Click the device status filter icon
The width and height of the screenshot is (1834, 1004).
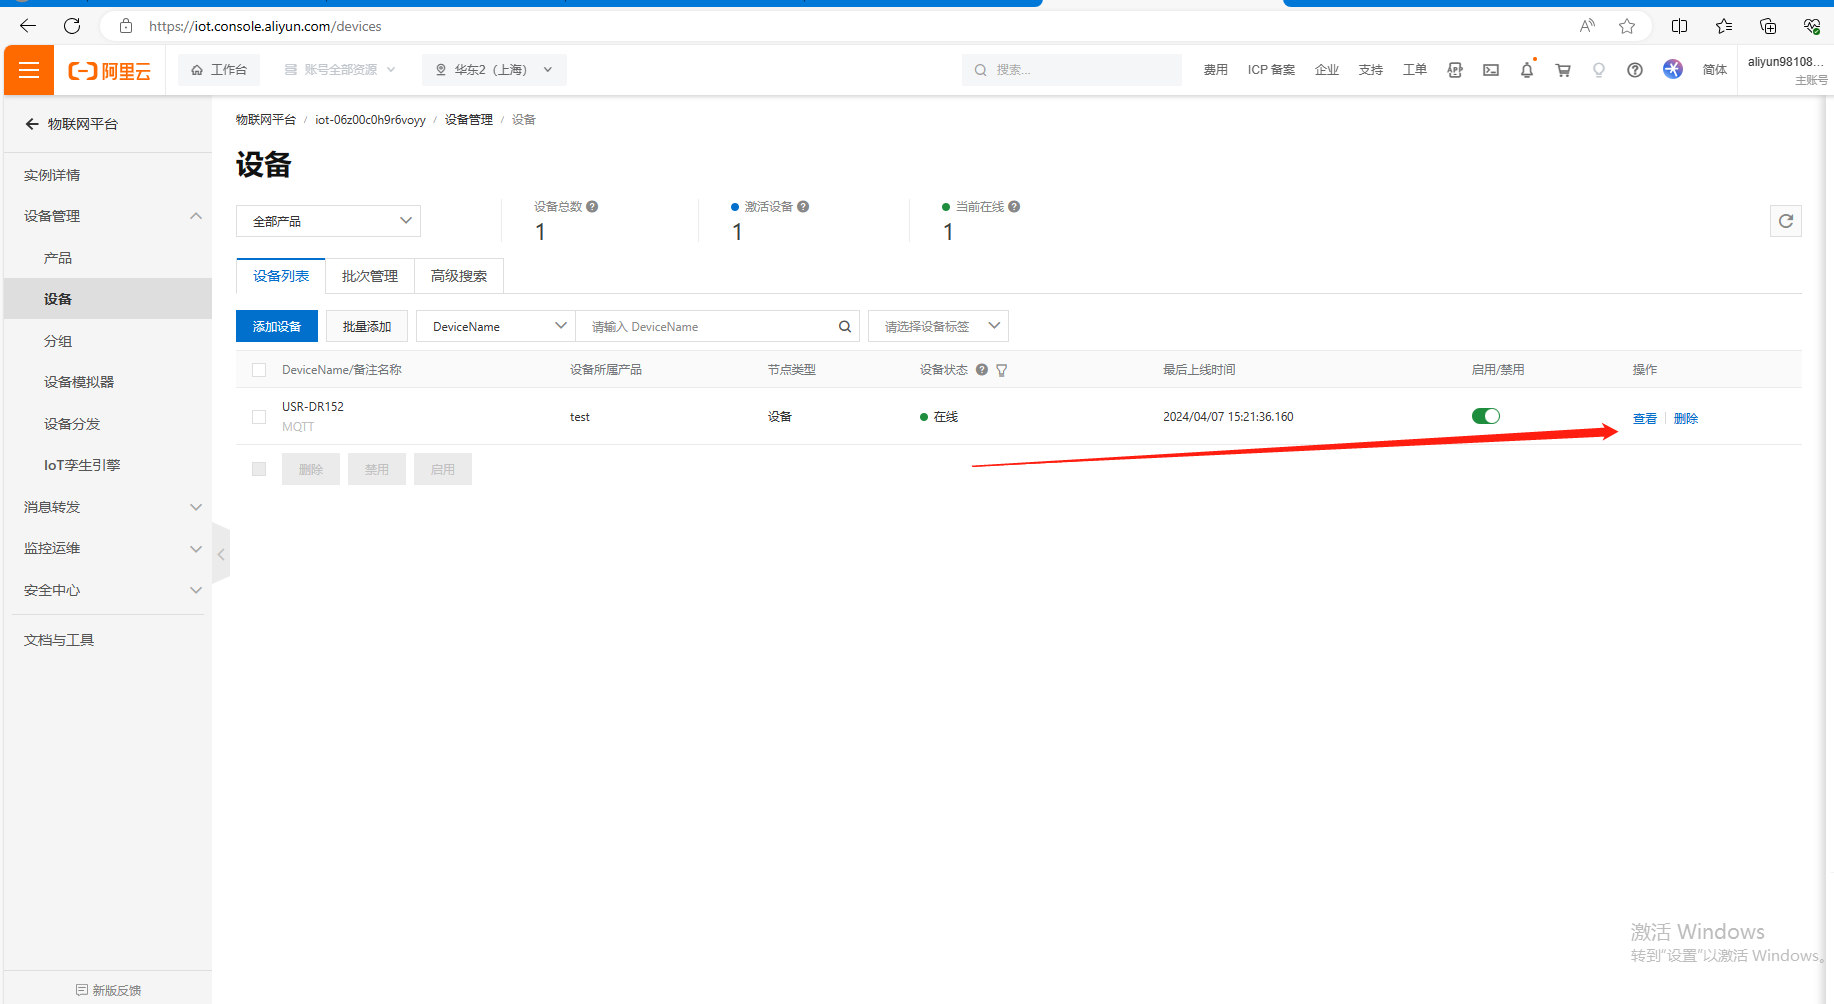click(x=1002, y=370)
